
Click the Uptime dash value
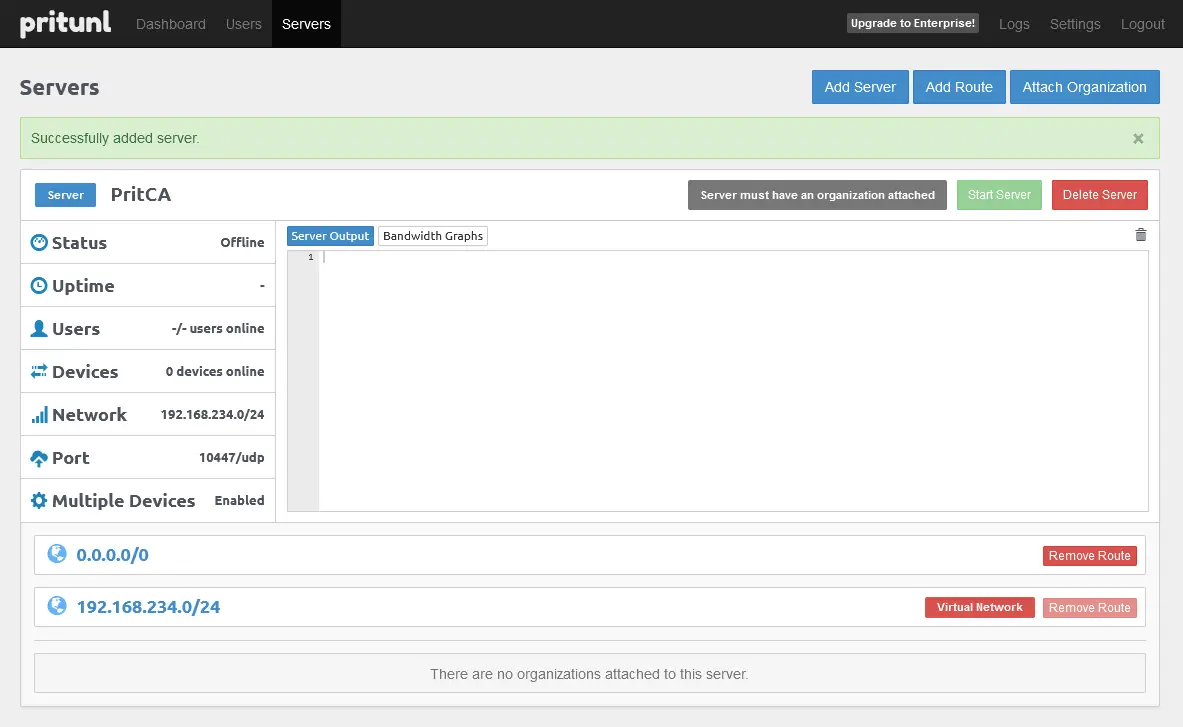(262, 286)
